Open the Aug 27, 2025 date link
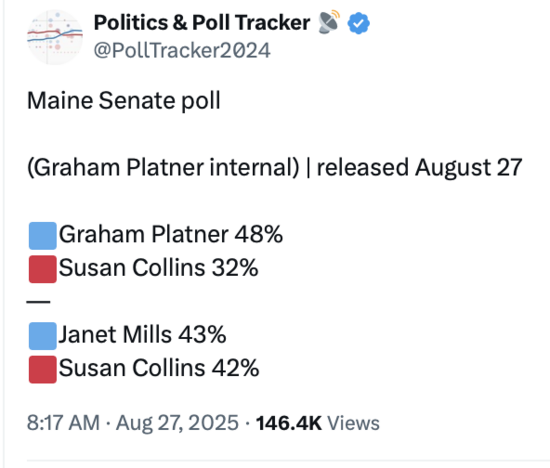This screenshot has height=468, width=550. (177, 423)
